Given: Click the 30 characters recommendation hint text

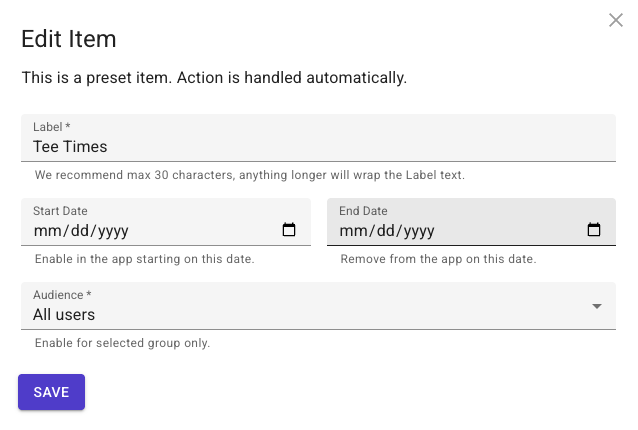Looking at the screenshot, I should coord(249,175).
